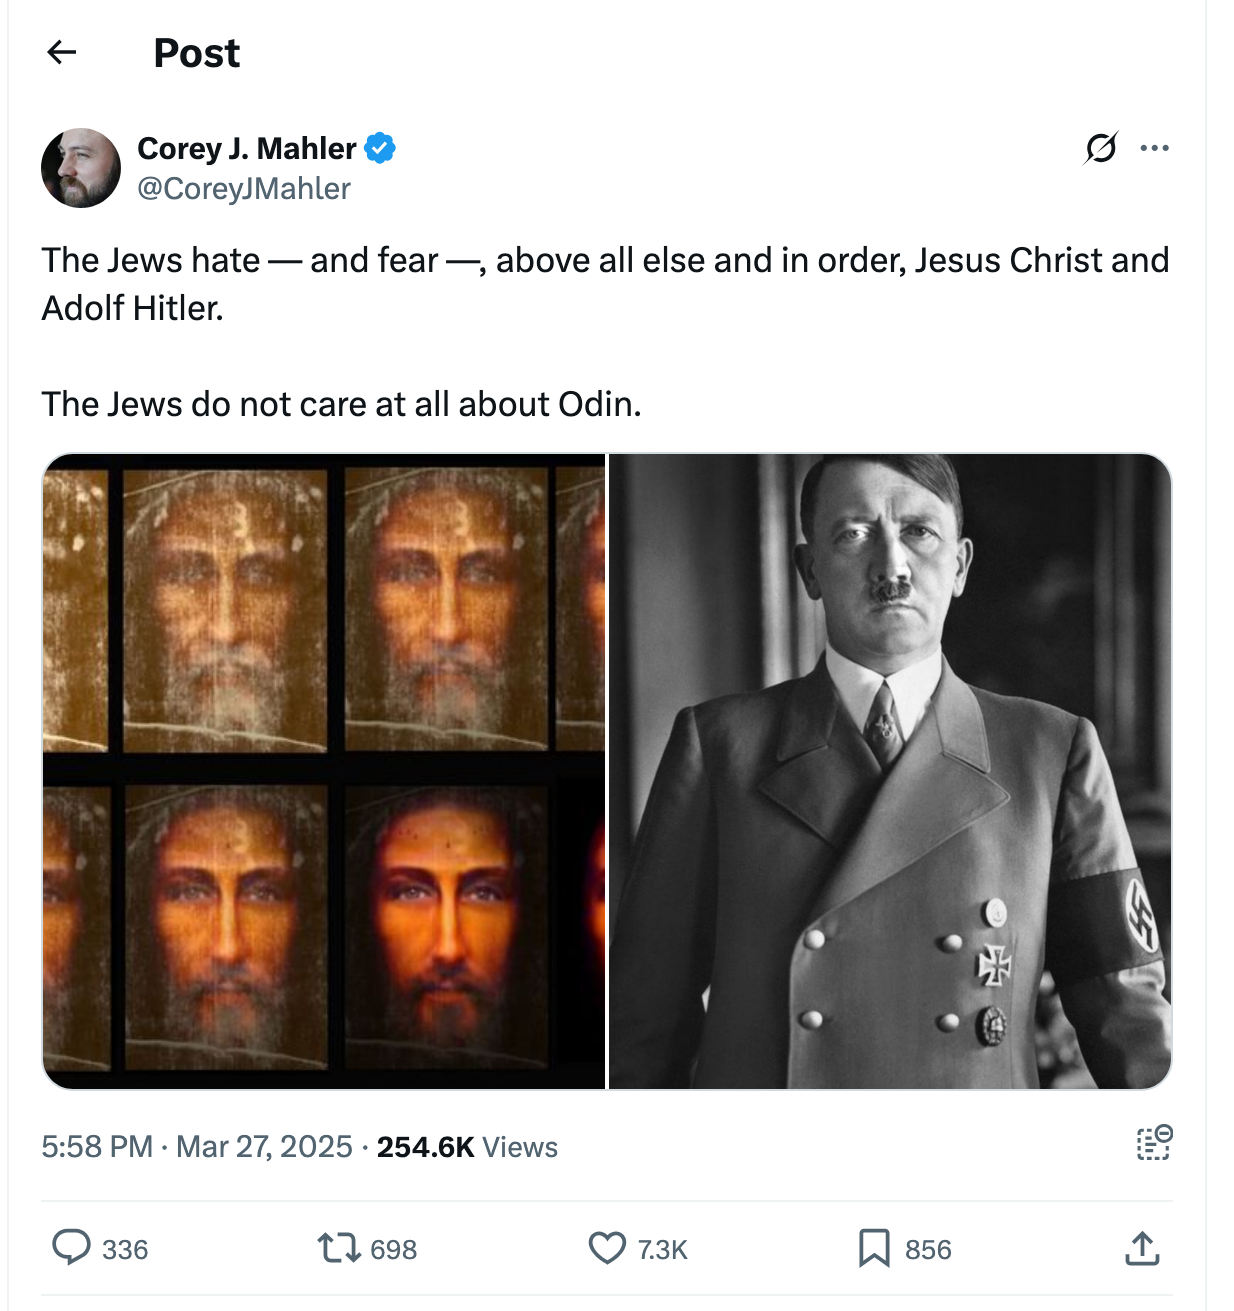Click the reply speech bubble icon
The width and height of the screenshot is (1234, 1311).
(71, 1248)
